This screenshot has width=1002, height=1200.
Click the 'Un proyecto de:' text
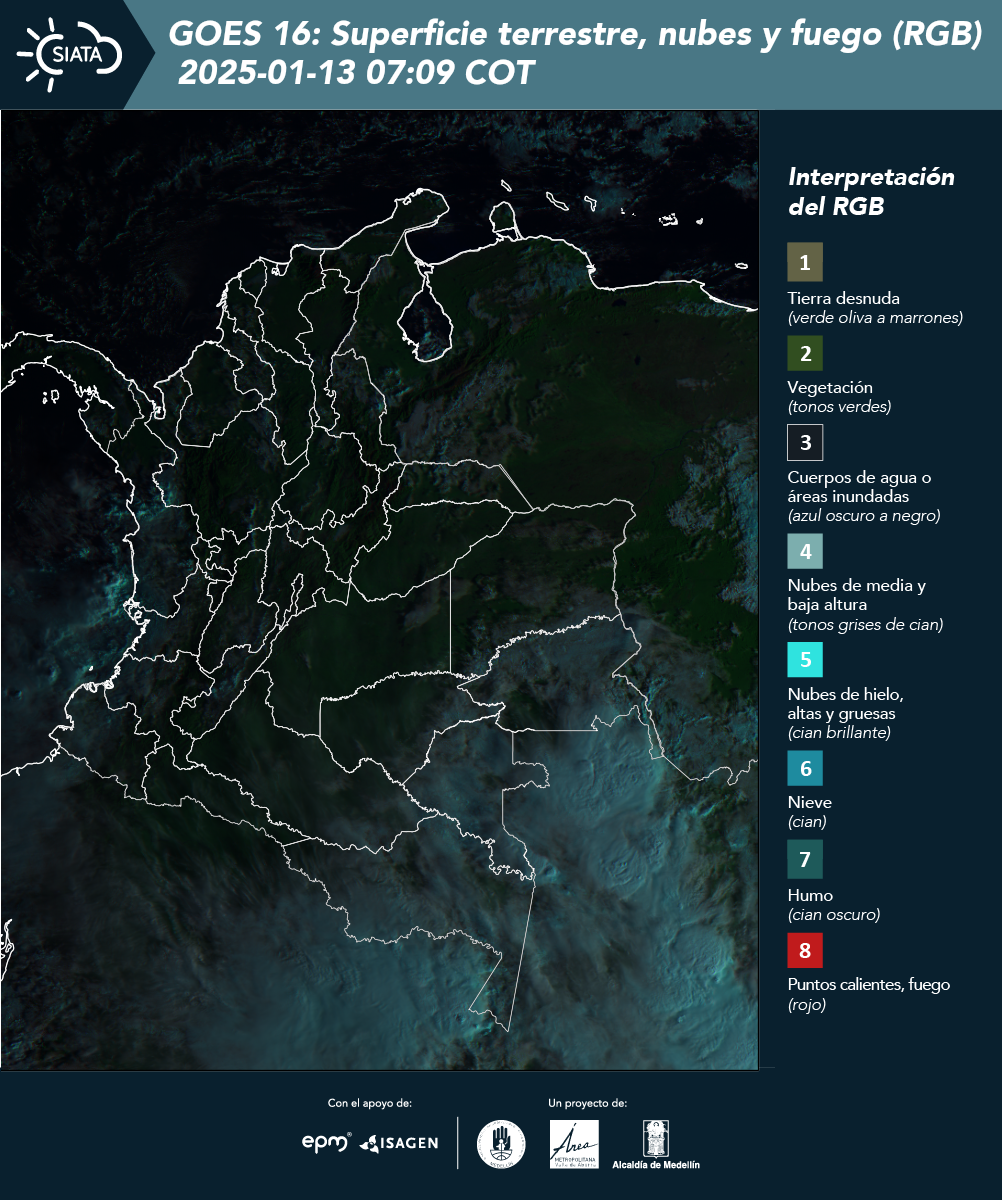click(588, 1103)
